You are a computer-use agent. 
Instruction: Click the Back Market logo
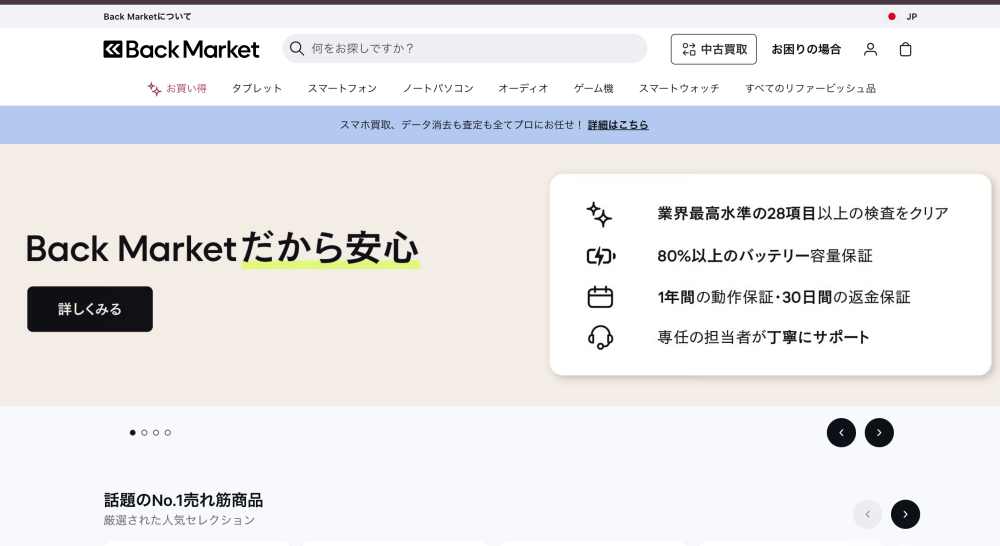(181, 49)
